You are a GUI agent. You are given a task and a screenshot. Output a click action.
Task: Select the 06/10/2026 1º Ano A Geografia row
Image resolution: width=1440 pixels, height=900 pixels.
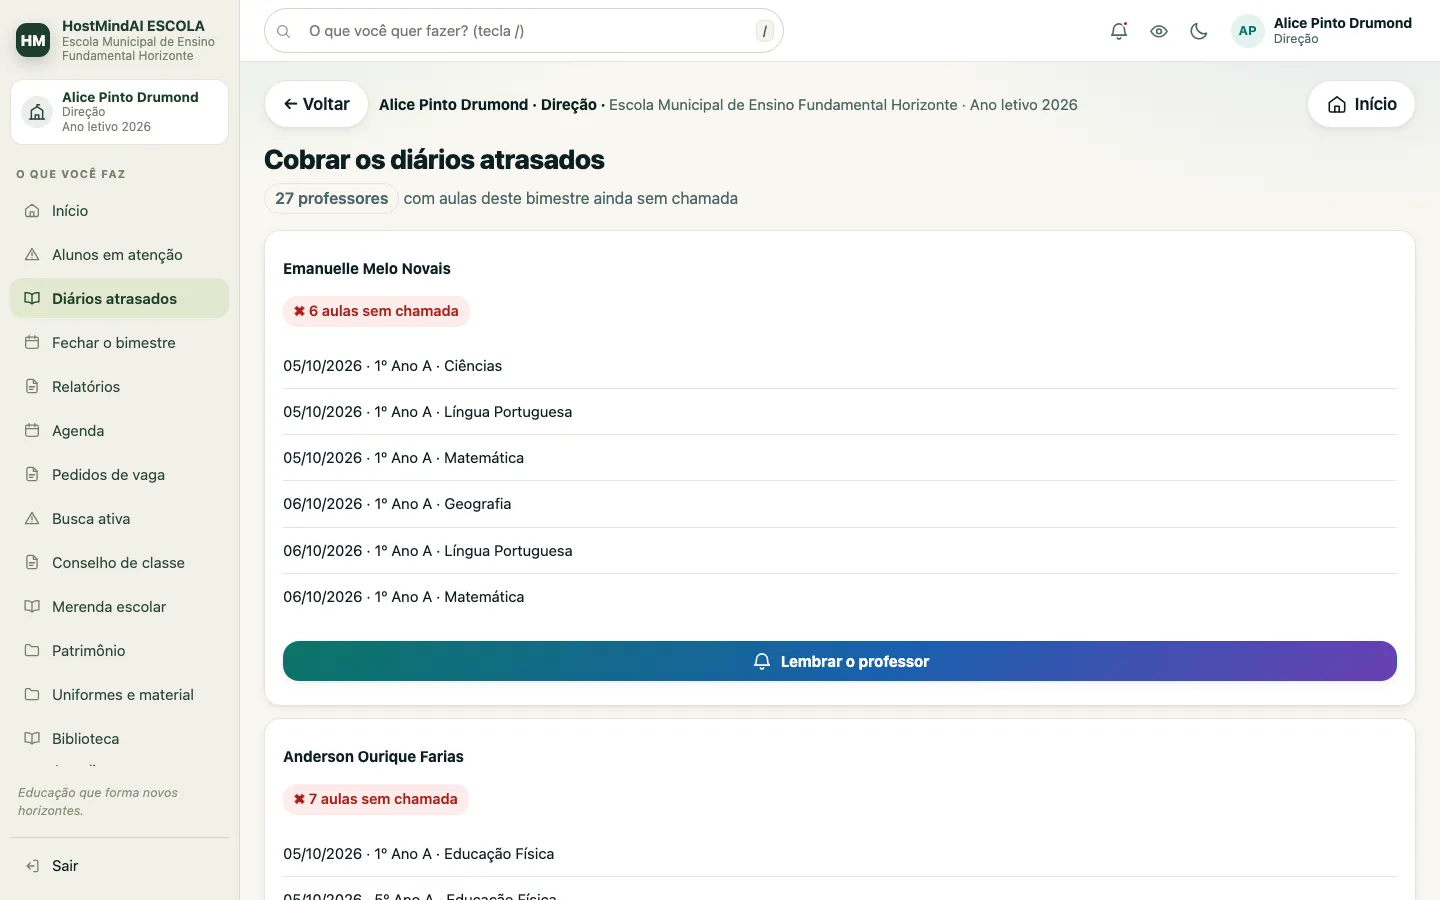pyautogui.click(x=840, y=504)
